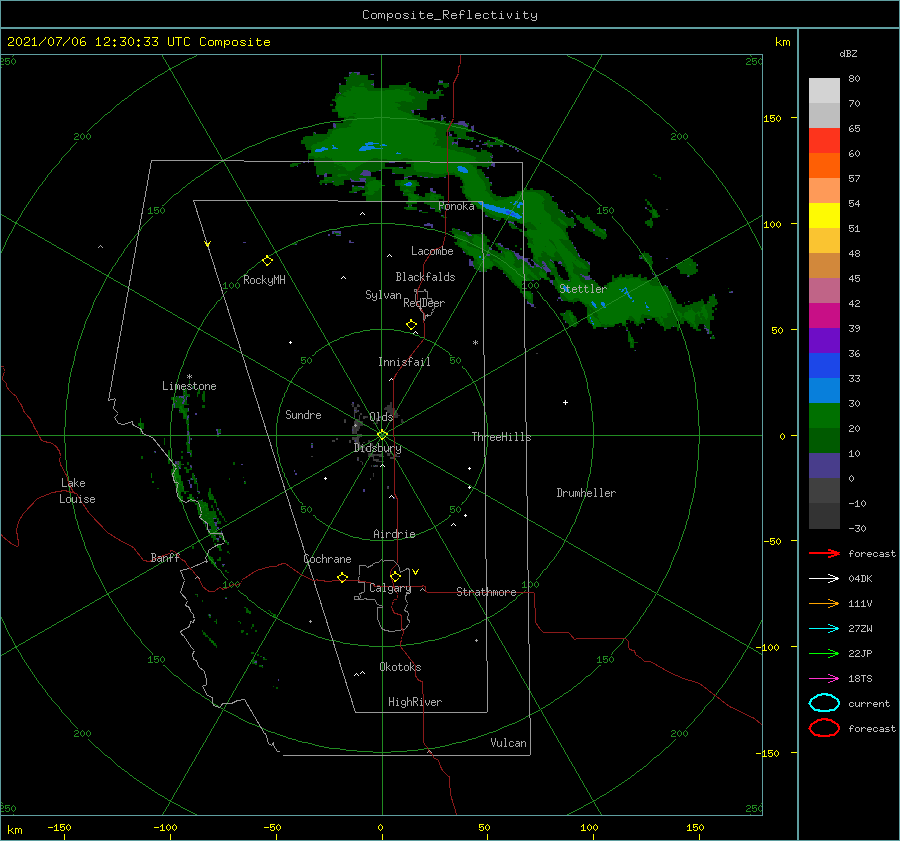The width and height of the screenshot is (900, 841).
Task: Click the purple swatch between 39 and 36 dBZ
Action: point(824,341)
